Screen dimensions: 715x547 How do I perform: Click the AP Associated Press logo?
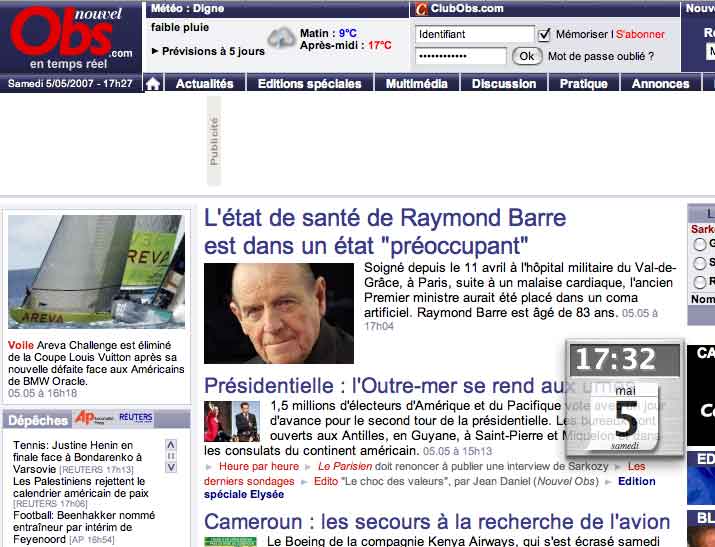pyautogui.click(x=93, y=418)
